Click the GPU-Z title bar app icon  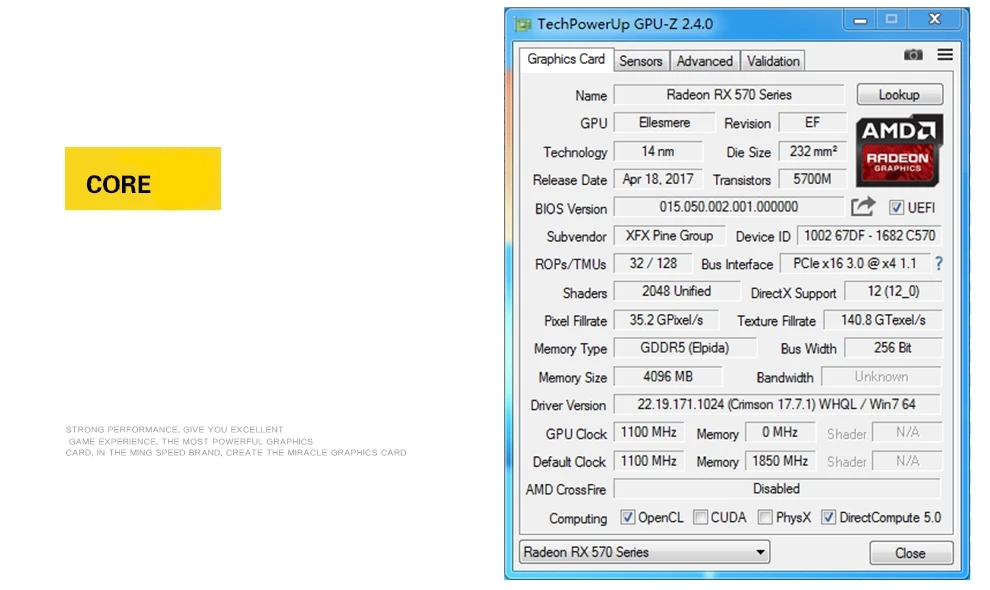(523, 25)
